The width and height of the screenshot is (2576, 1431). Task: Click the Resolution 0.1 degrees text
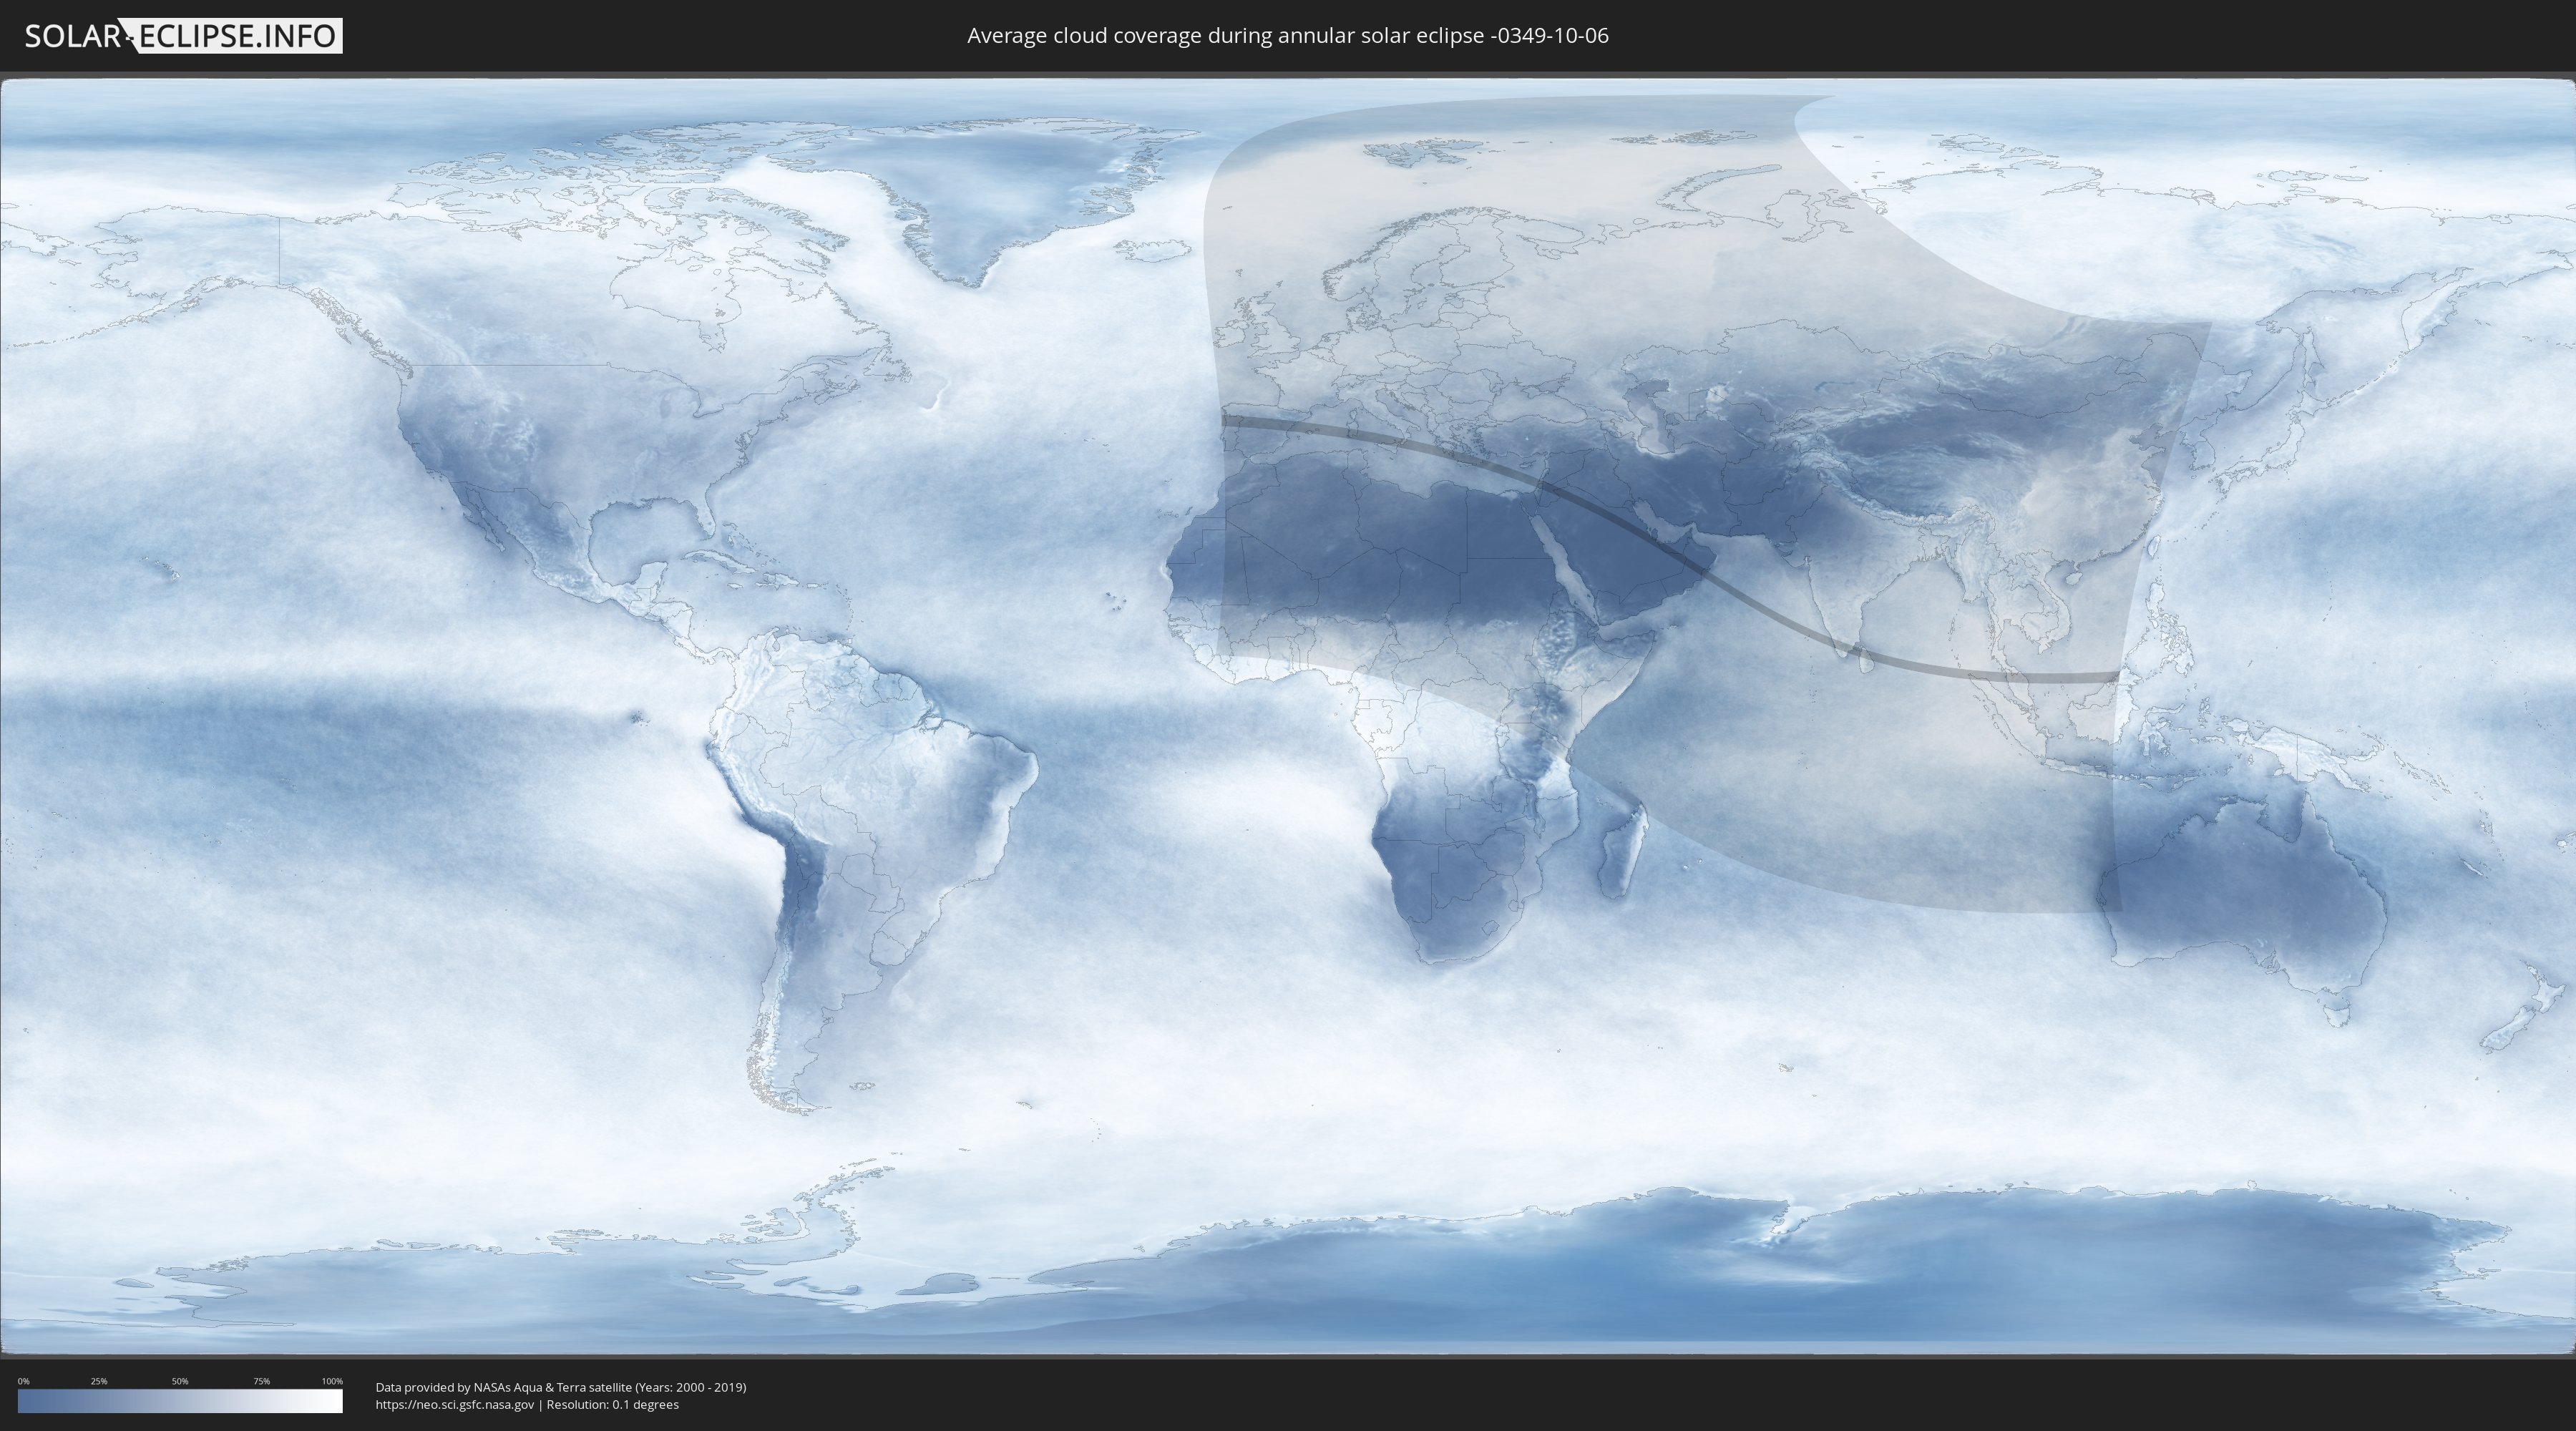[612, 1404]
